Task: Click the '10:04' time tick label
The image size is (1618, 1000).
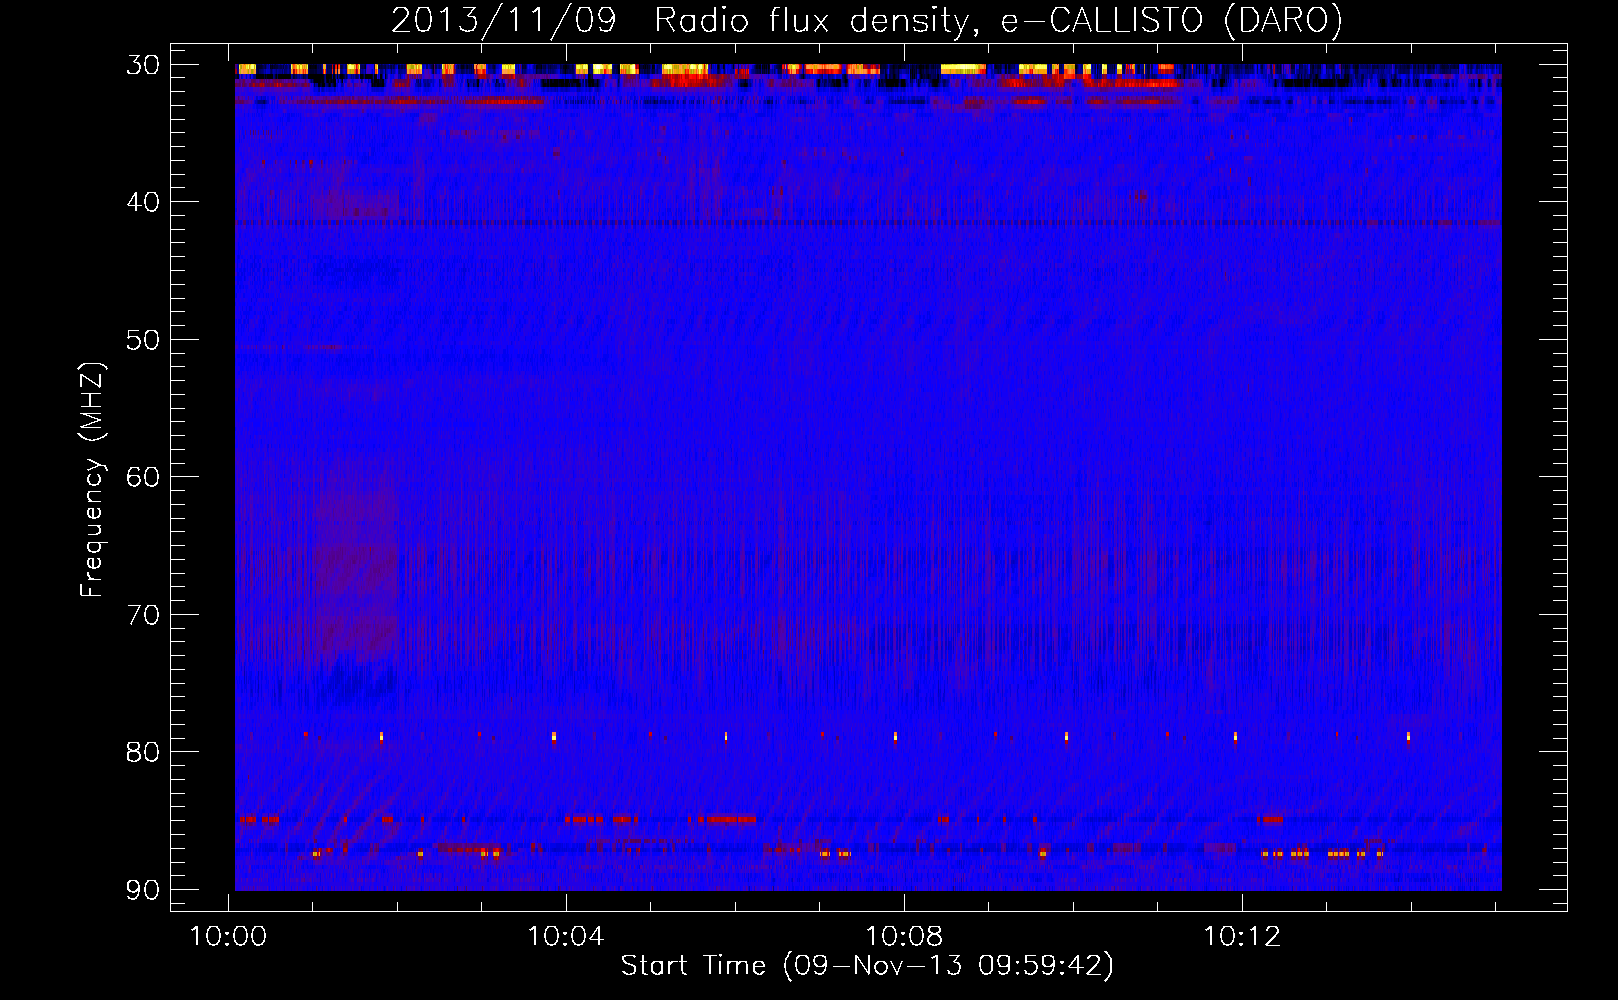Action: pos(566,937)
